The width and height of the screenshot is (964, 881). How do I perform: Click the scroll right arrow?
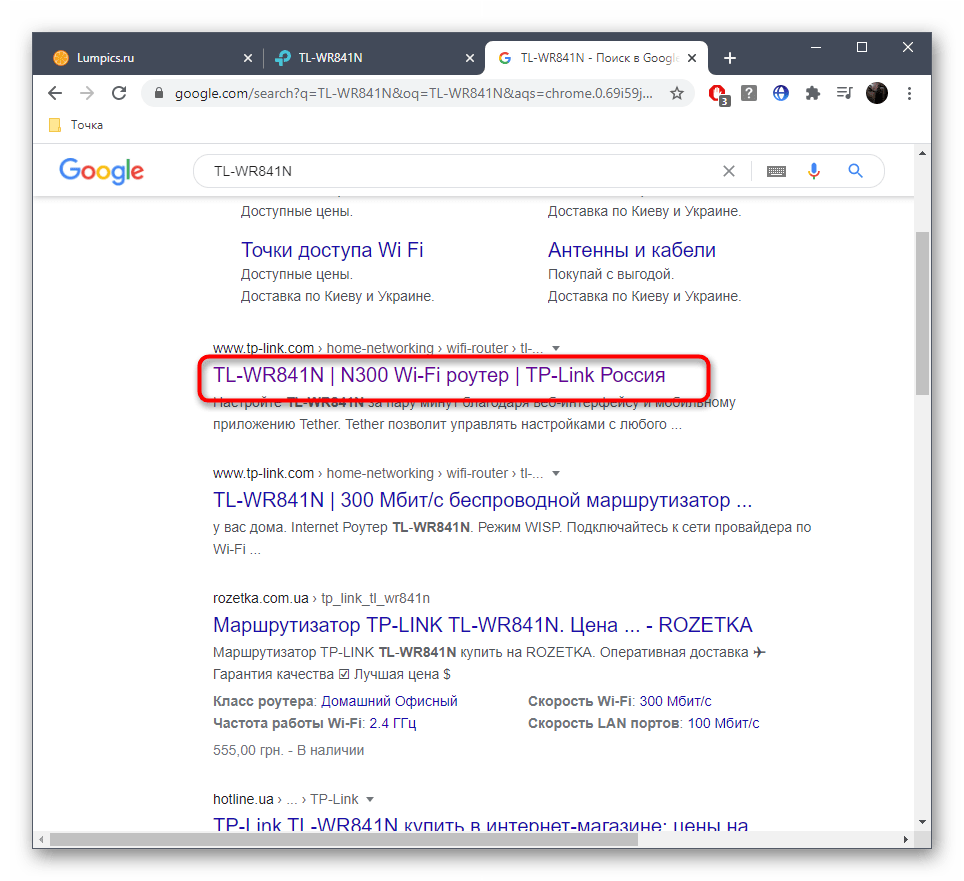(x=906, y=839)
